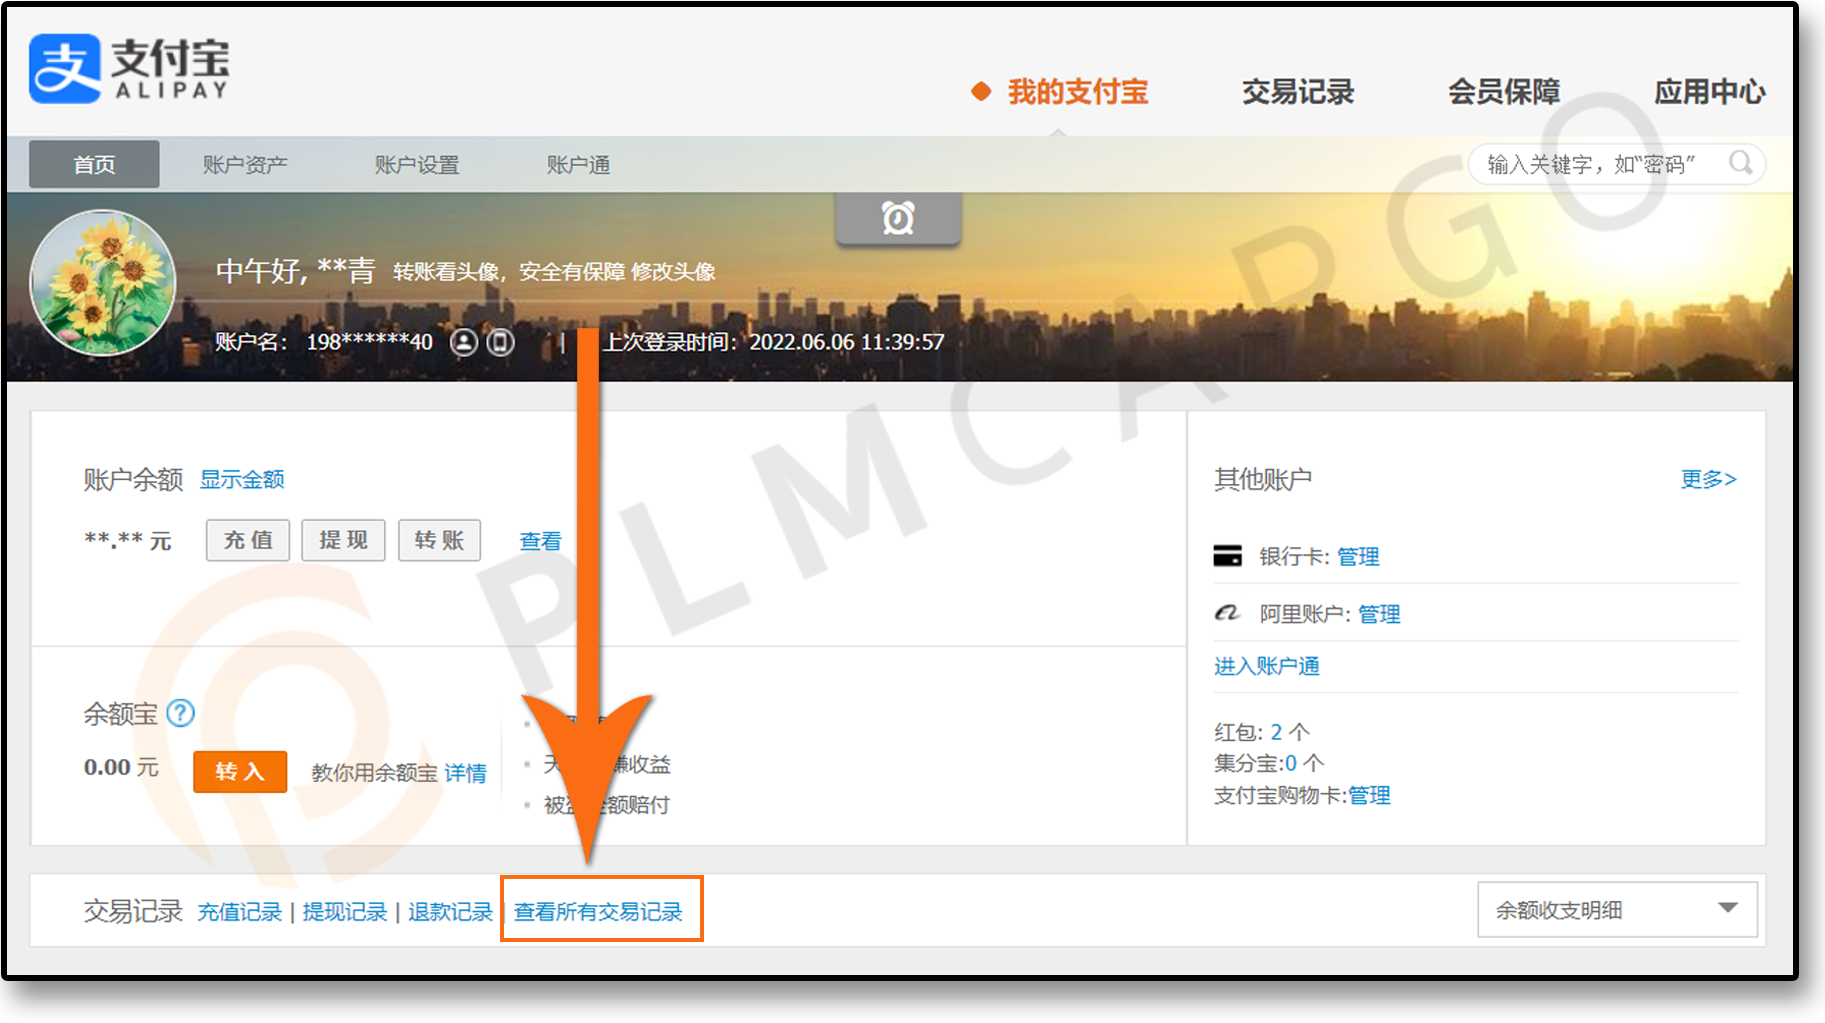
Task: Click the 红包 count 2 link
Action: [1276, 732]
